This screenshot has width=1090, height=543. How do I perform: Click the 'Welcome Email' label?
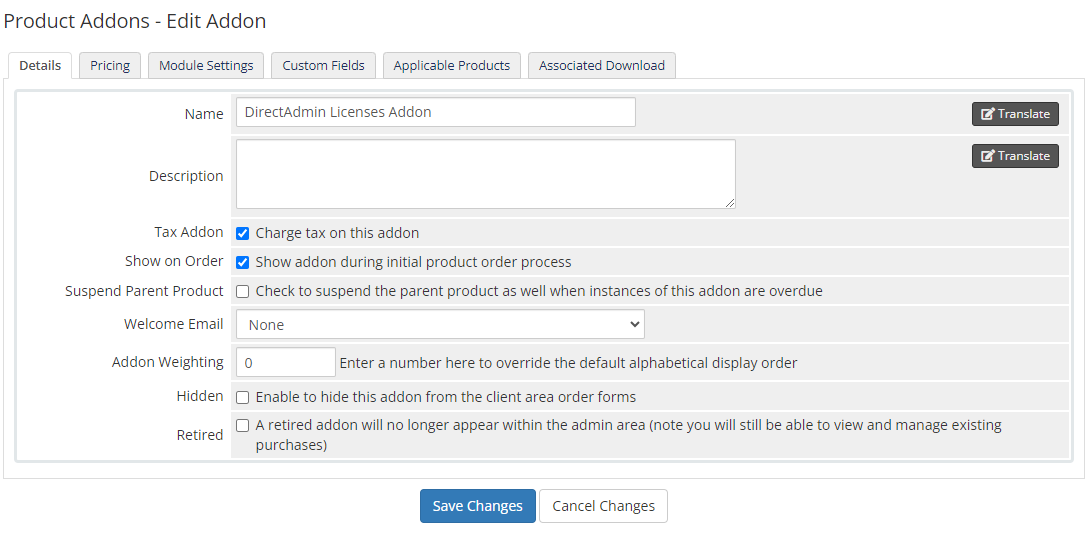pos(174,324)
